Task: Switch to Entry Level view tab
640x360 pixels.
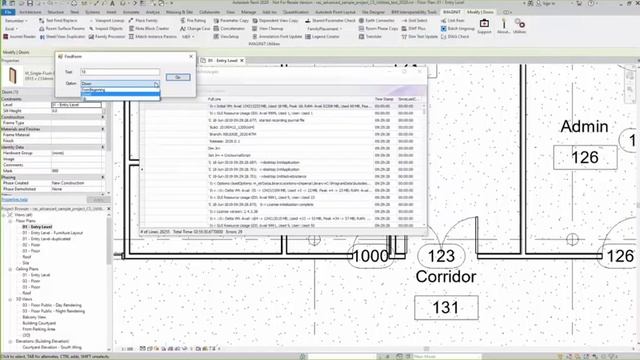Action: click(223, 60)
